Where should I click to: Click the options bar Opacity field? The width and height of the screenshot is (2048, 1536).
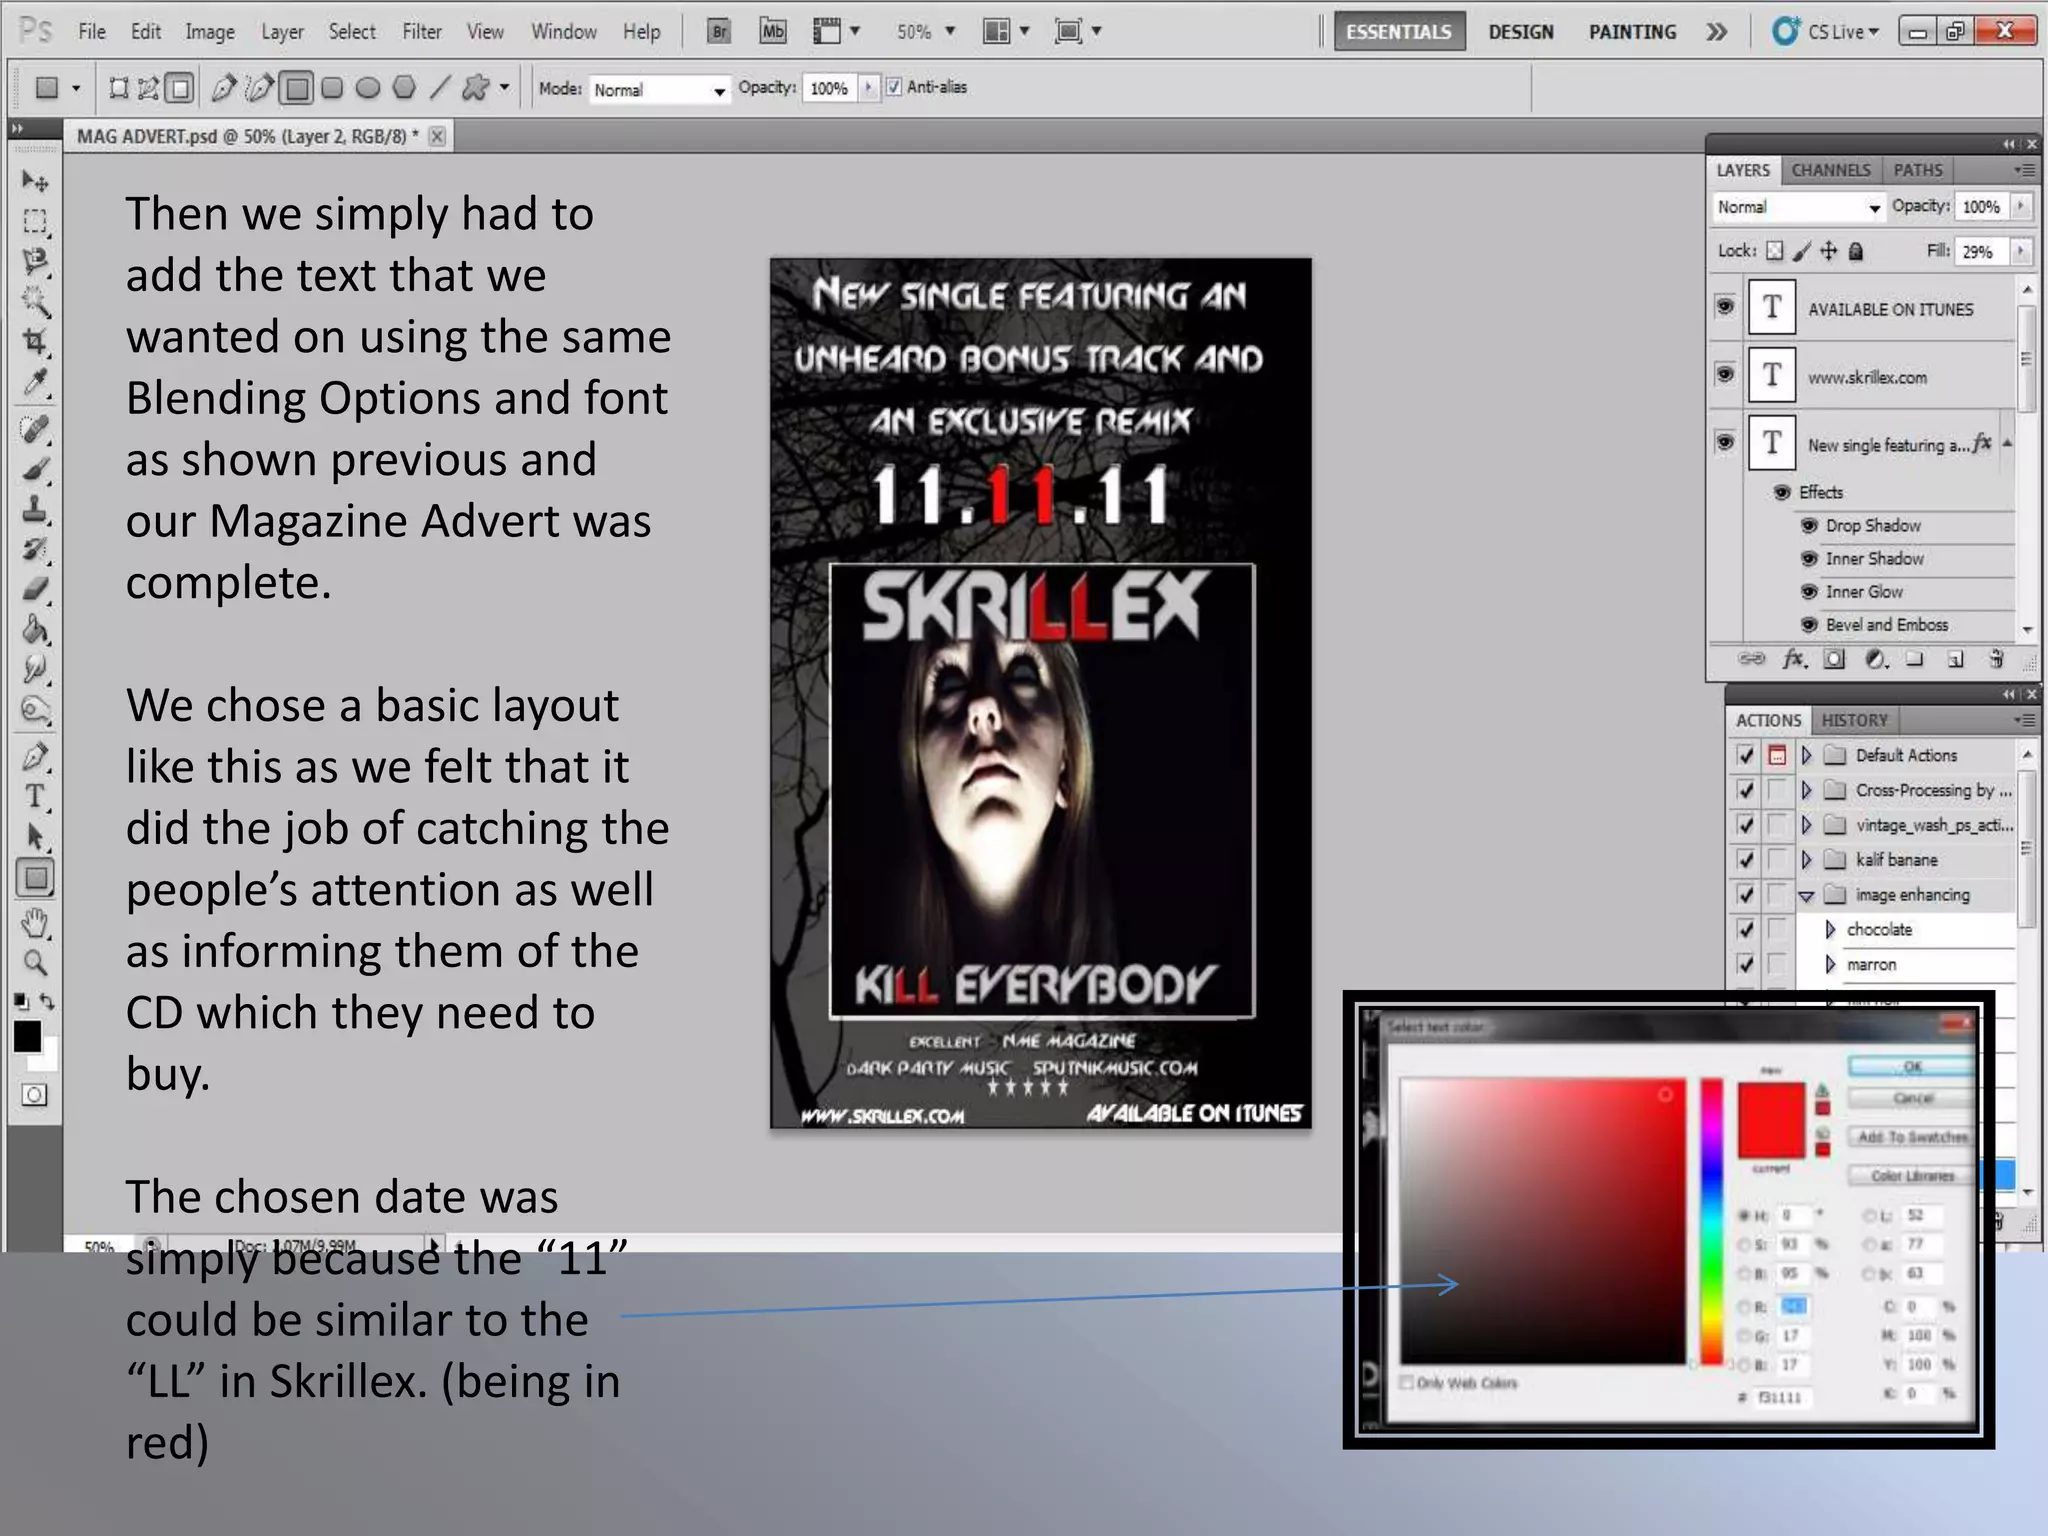pos(829,88)
